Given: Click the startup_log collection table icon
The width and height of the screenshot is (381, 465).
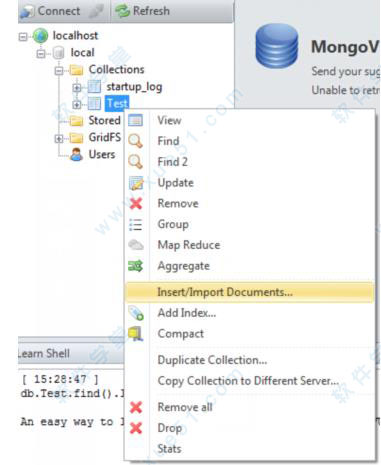Looking at the screenshot, I should point(94,87).
